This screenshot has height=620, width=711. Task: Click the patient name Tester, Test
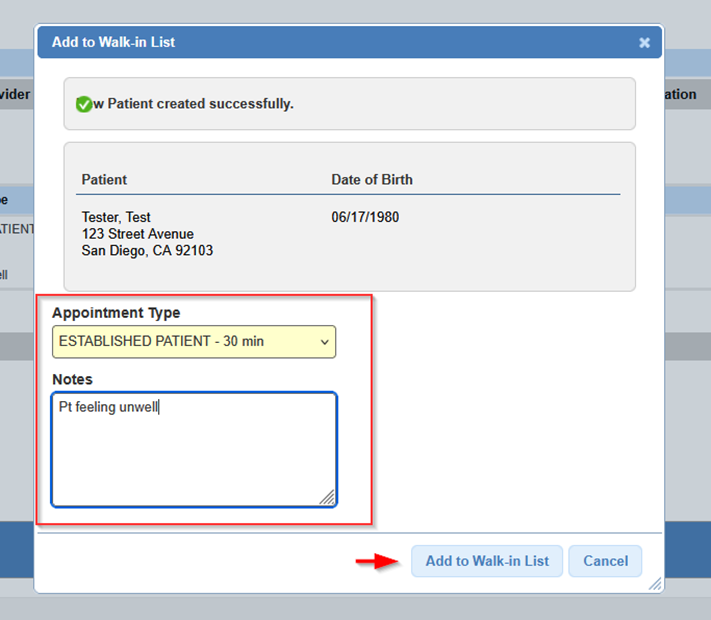click(116, 217)
